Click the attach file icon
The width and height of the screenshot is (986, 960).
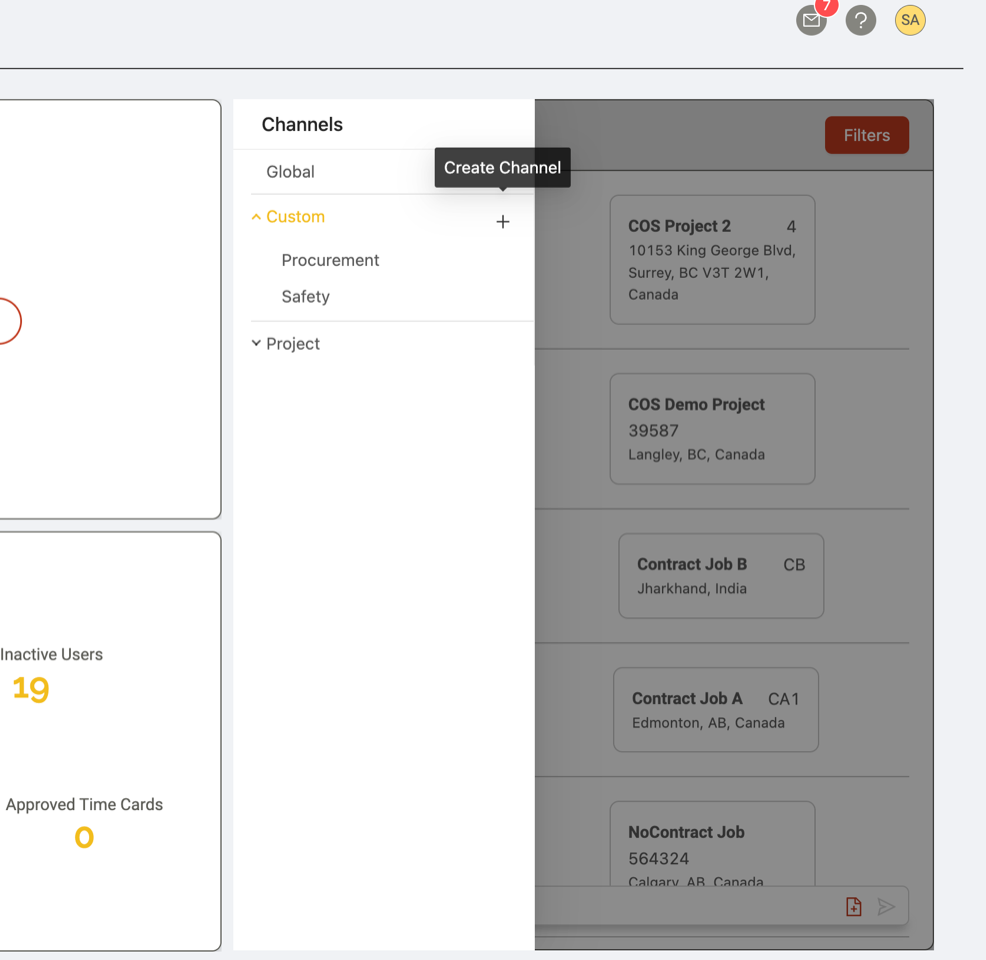coord(853,907)
